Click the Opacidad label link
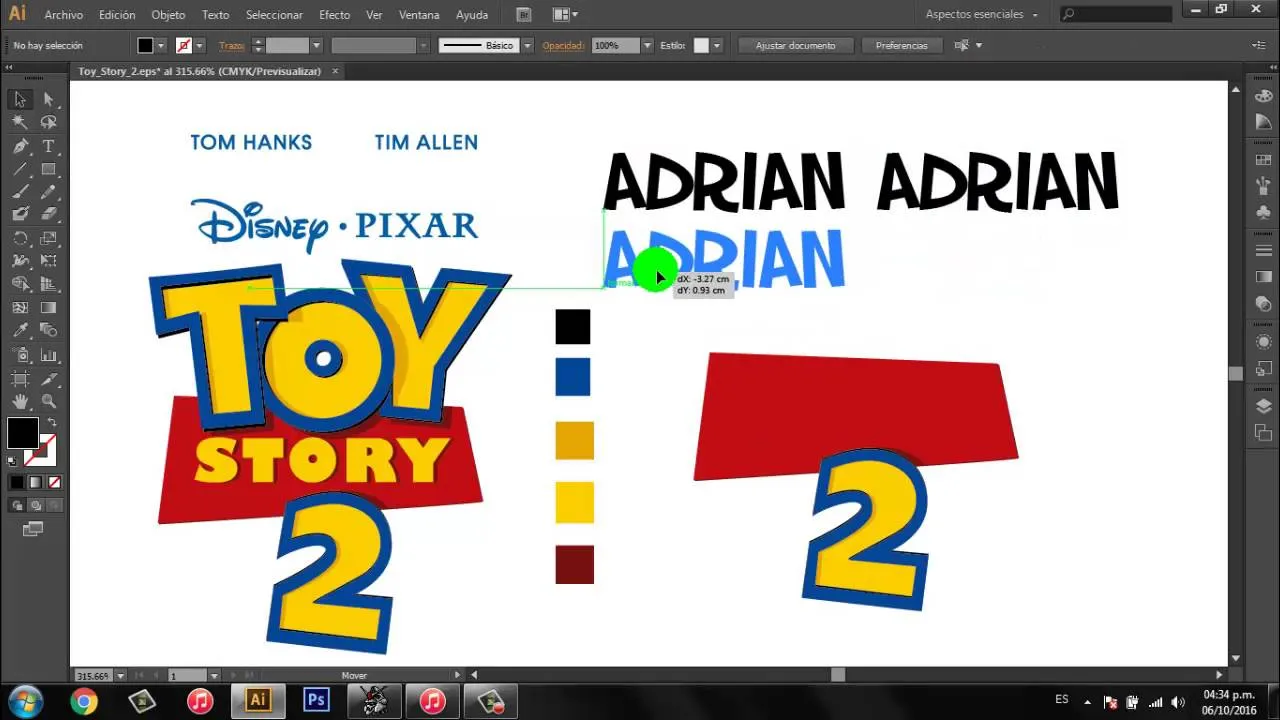The image size is (1280, 720). tap(564, 46)
